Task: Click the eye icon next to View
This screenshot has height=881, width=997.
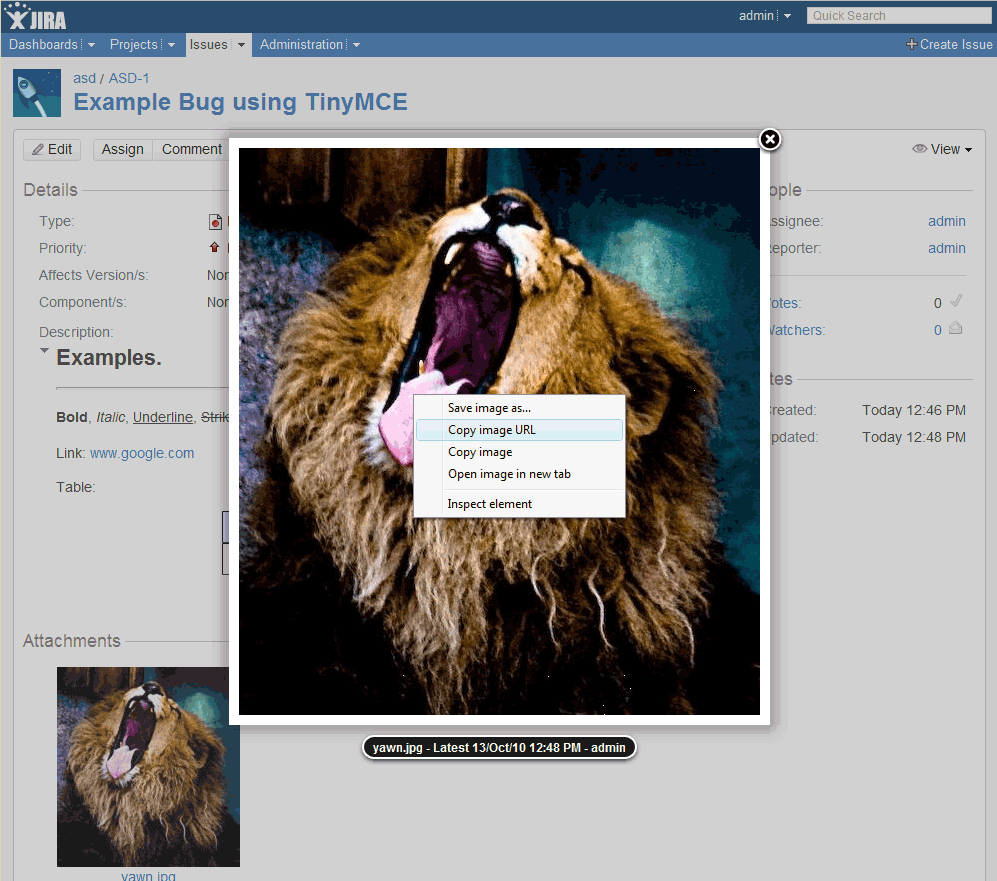Action: pyautogui.click(x=920, y=148)
